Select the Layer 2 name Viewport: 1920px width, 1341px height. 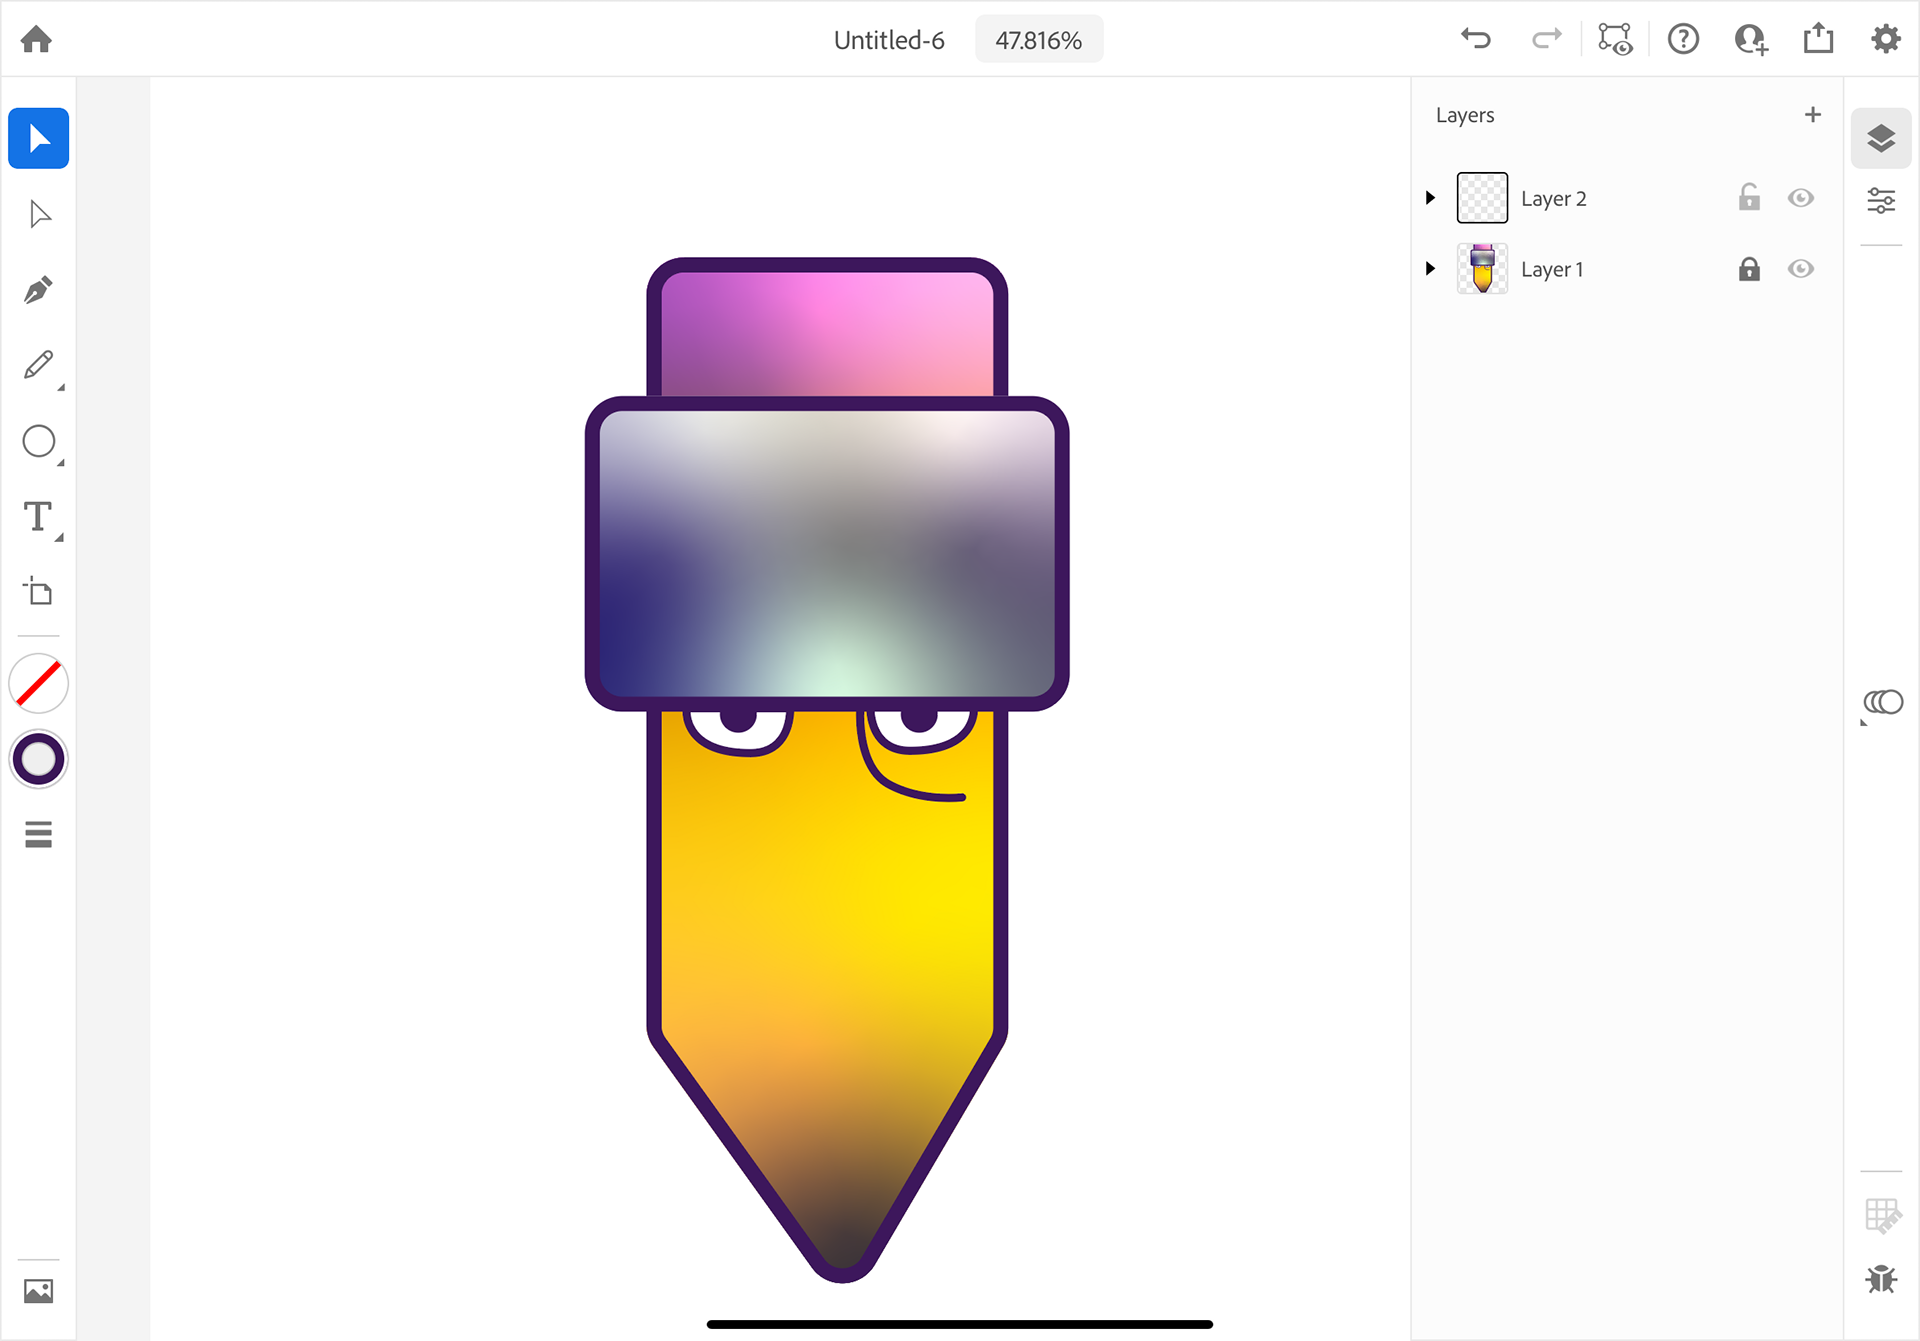[x=1554, y=199]
